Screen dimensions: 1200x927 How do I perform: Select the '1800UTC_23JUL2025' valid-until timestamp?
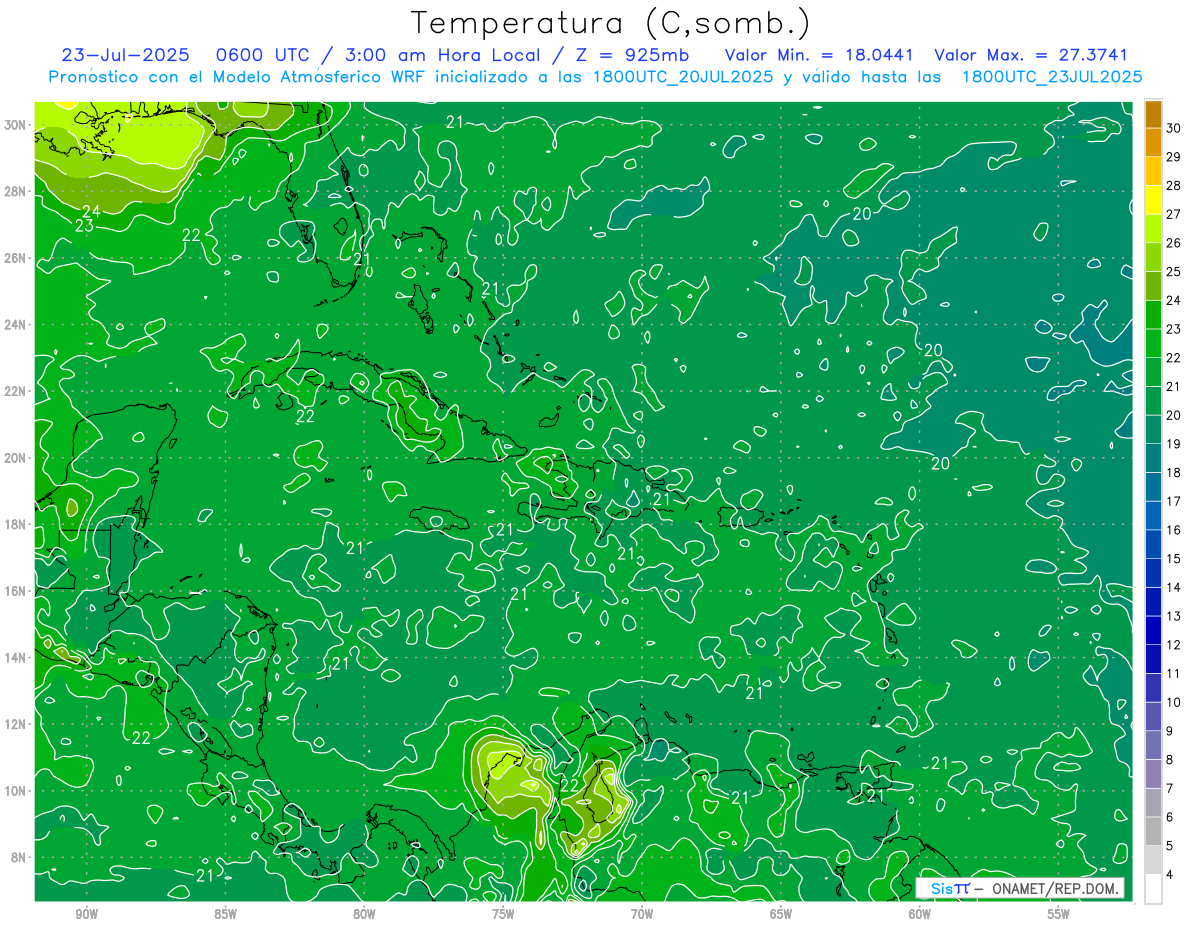[1052, 77]
